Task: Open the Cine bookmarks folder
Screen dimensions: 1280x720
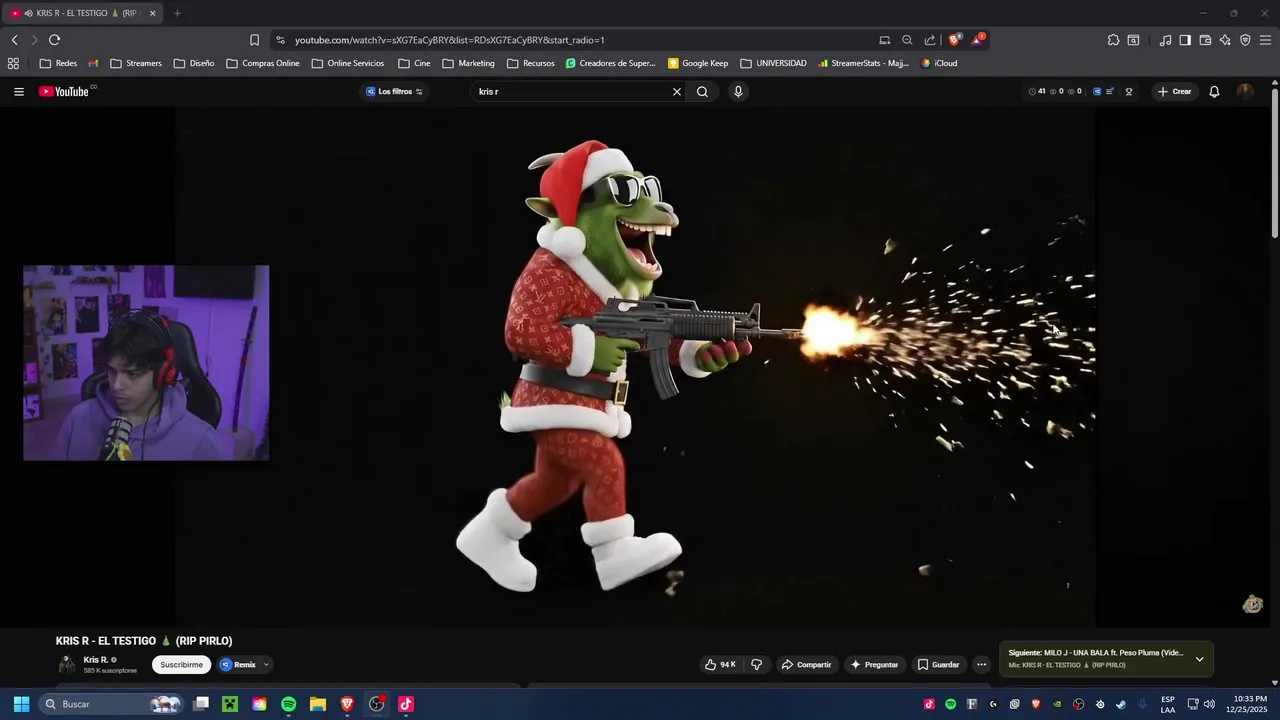Action: coord(414,63)
